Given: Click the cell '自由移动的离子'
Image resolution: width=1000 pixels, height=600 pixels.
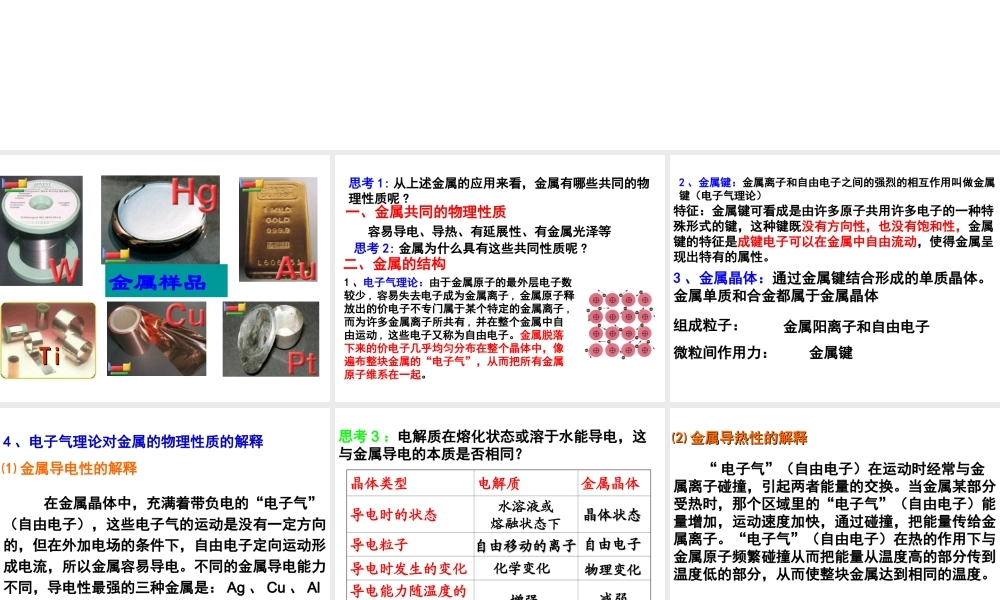Looking at the screenshot, I should [526, 546].
